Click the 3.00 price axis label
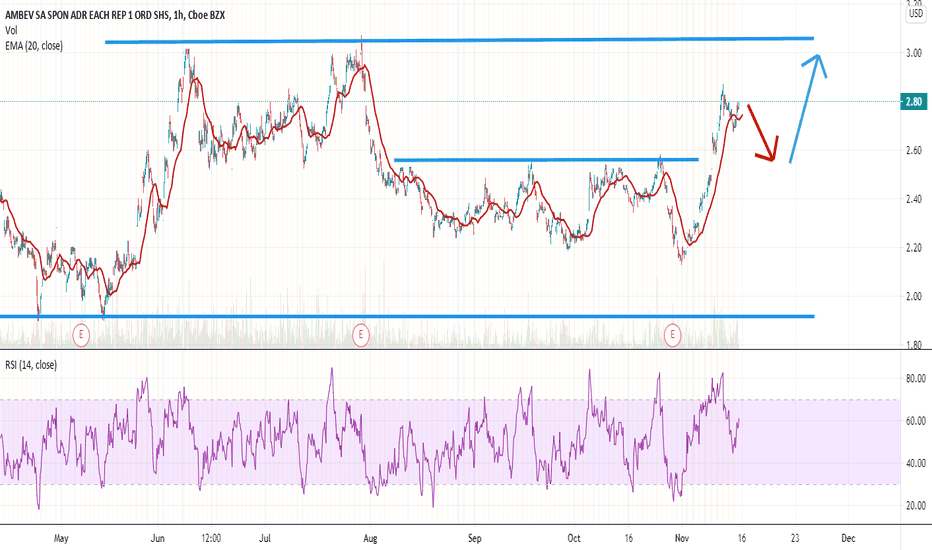This screenshot has height=550, width=932. 914,53
